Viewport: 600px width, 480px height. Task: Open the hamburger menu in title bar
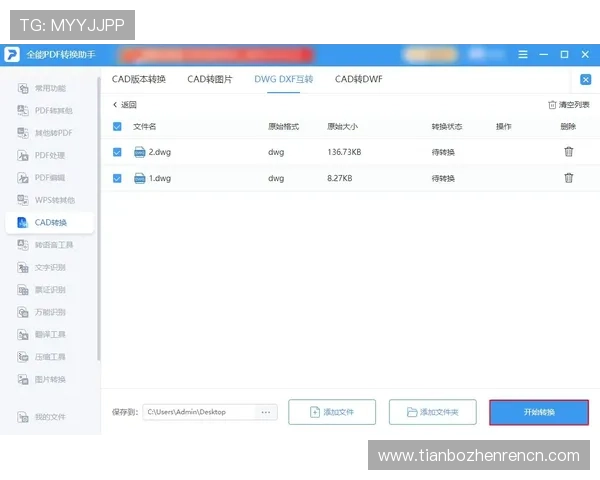point(523,55)
